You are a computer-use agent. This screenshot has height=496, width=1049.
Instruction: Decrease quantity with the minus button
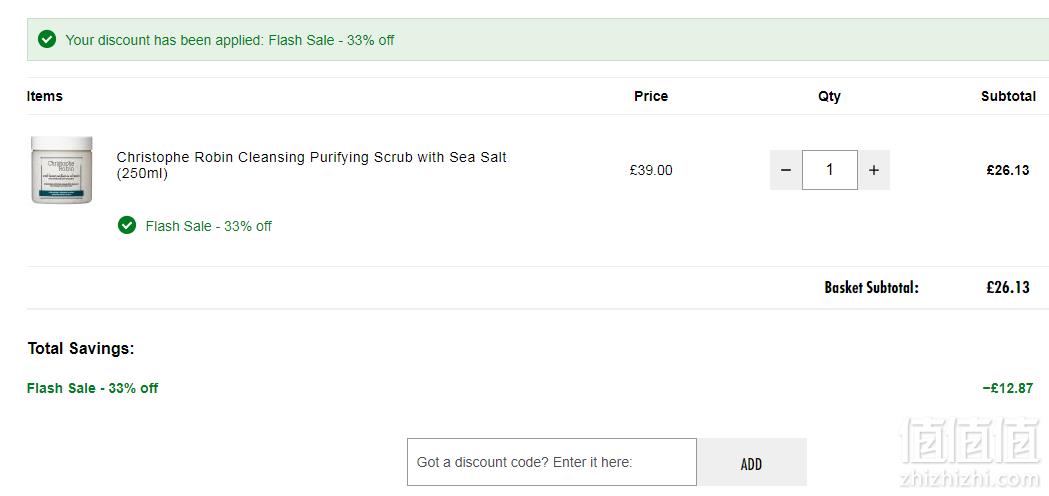[x=786, y=170]
